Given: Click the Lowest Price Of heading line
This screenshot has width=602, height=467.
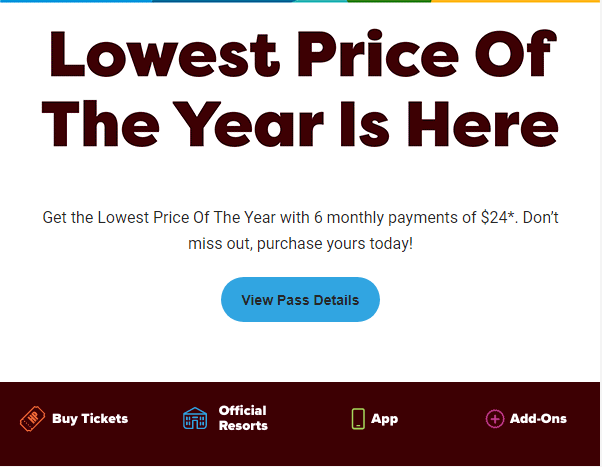Looking at the screenshot, I should tap(300, 55).
